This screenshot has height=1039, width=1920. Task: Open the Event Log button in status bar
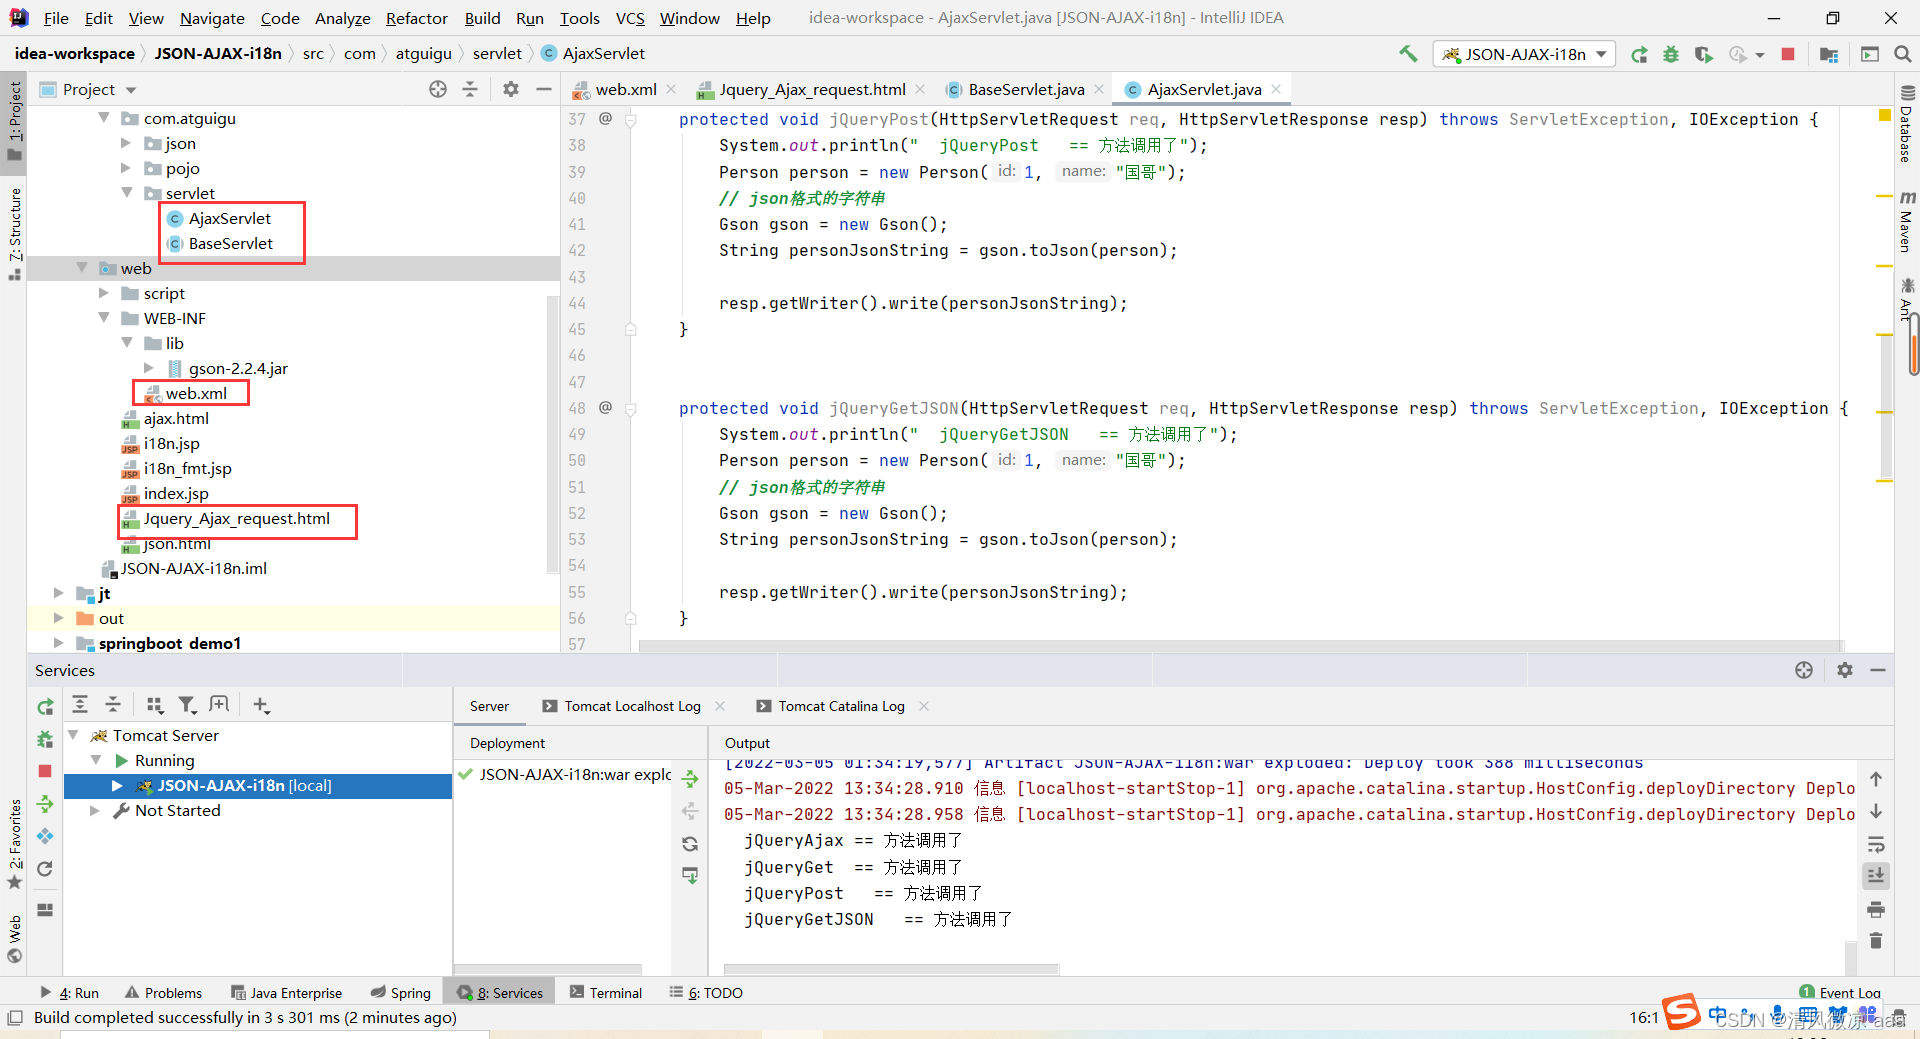click(x=1840, y=992)
